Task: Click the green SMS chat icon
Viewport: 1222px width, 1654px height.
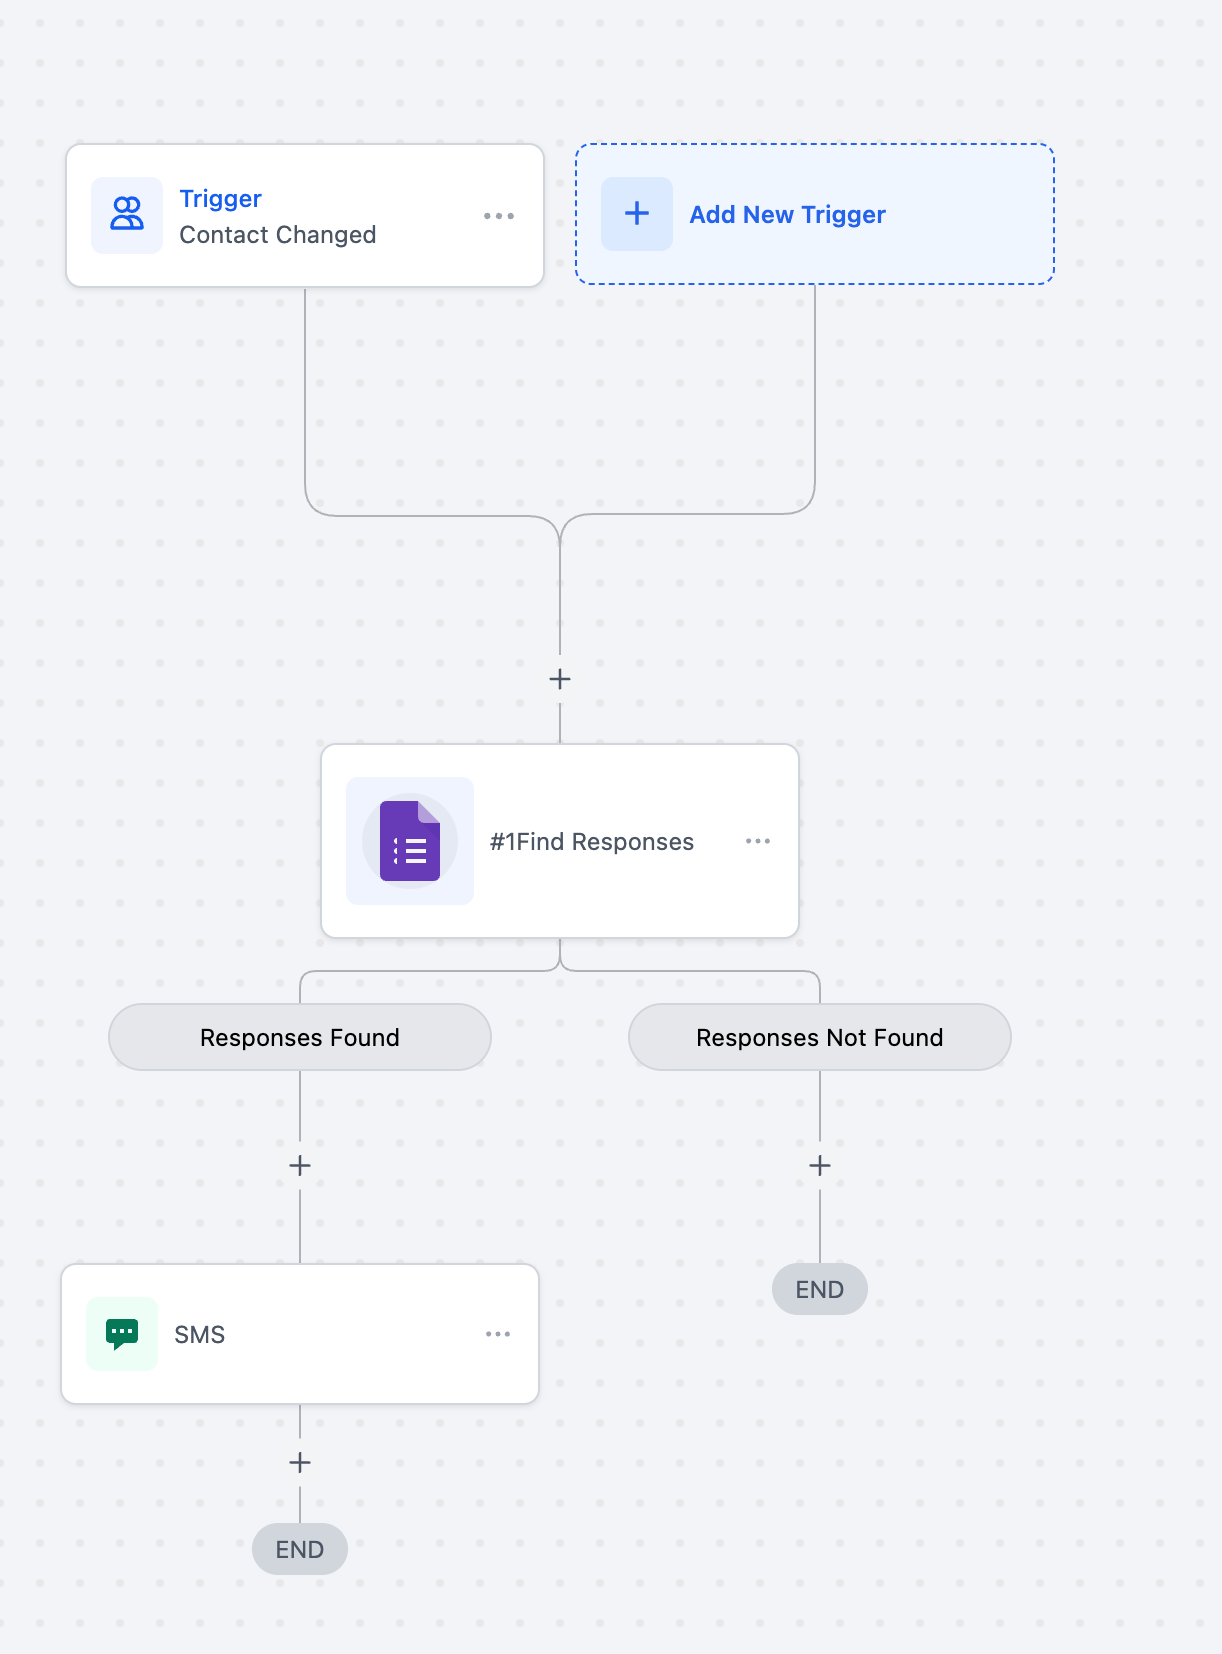Action: 122,1334
